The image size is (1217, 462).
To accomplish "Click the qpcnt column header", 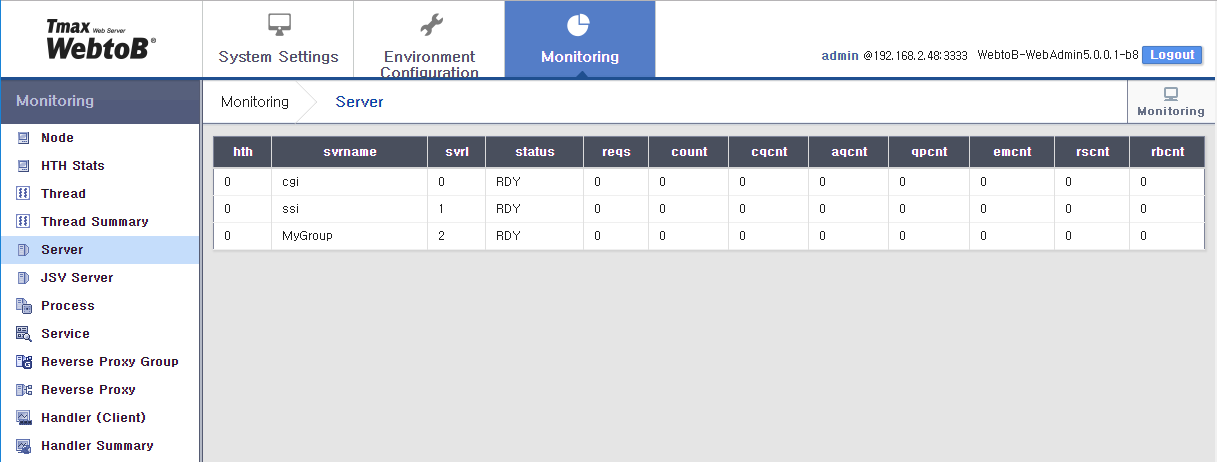I will click(930, 152).
